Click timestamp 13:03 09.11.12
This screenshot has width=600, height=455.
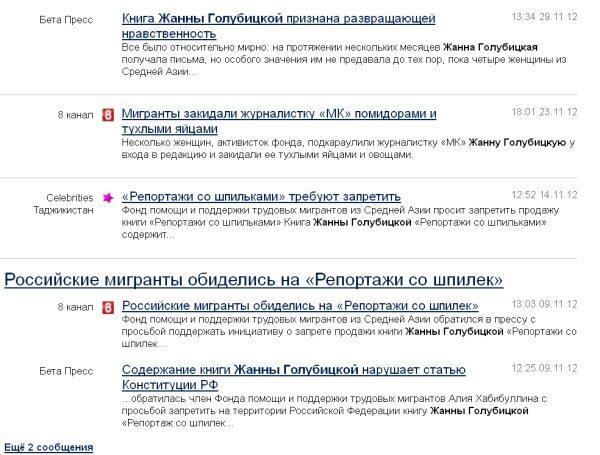[545, 304]
